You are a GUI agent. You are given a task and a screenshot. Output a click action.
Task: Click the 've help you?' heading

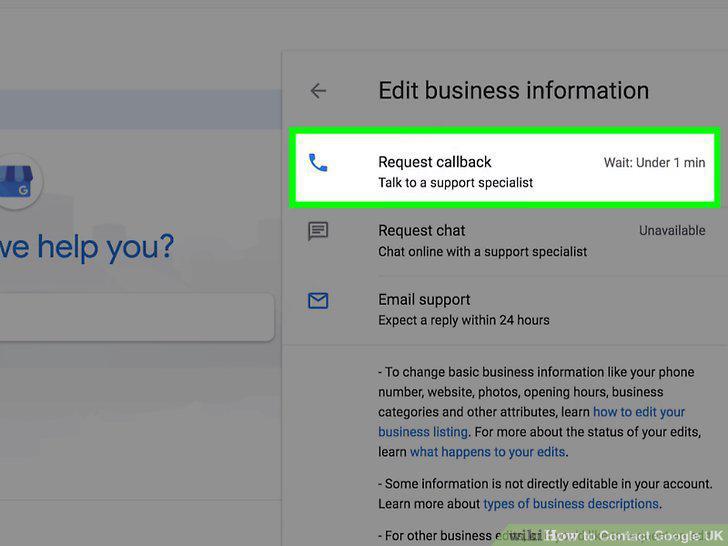pyautogui.click(x=87, y=247)
